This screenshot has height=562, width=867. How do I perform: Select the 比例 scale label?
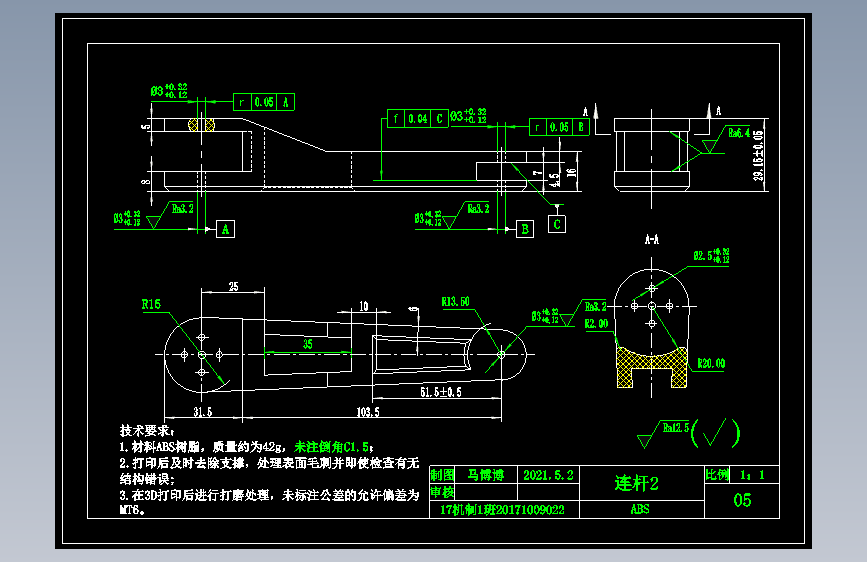tap(717, 475)
